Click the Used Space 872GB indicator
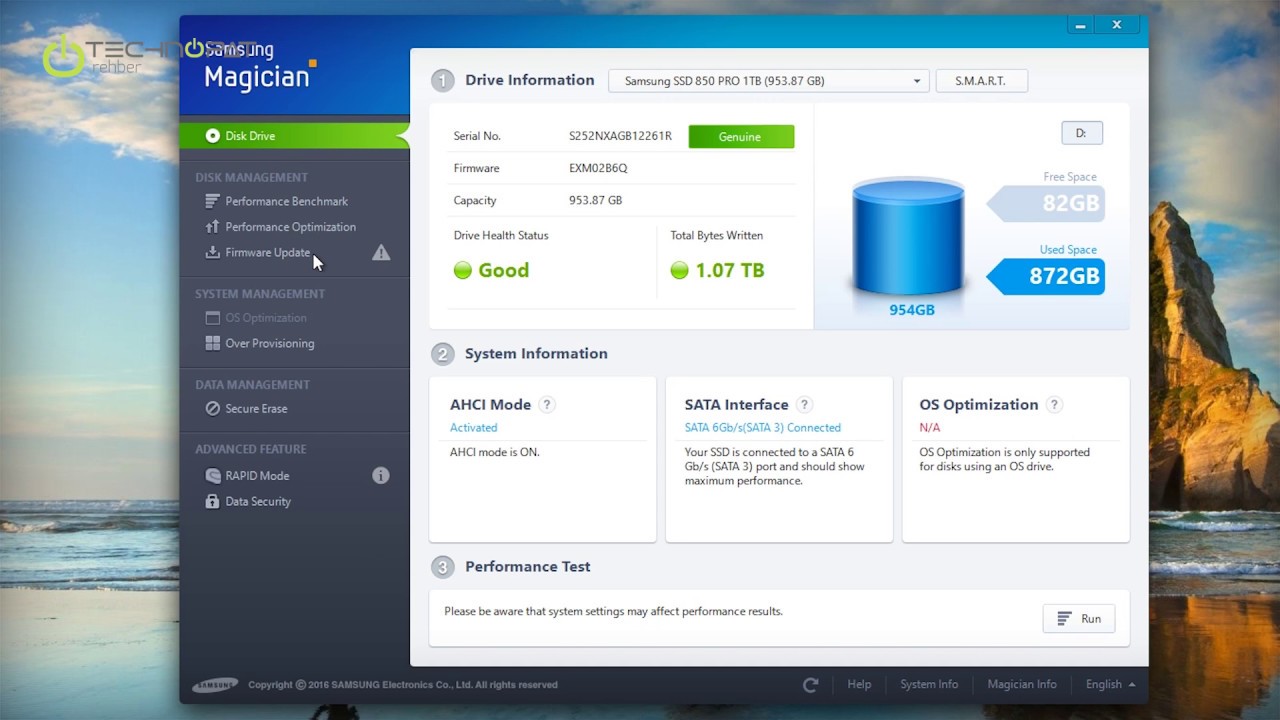The width and height of the screenshot is (1280, 720). click(x=1046, y=276)
